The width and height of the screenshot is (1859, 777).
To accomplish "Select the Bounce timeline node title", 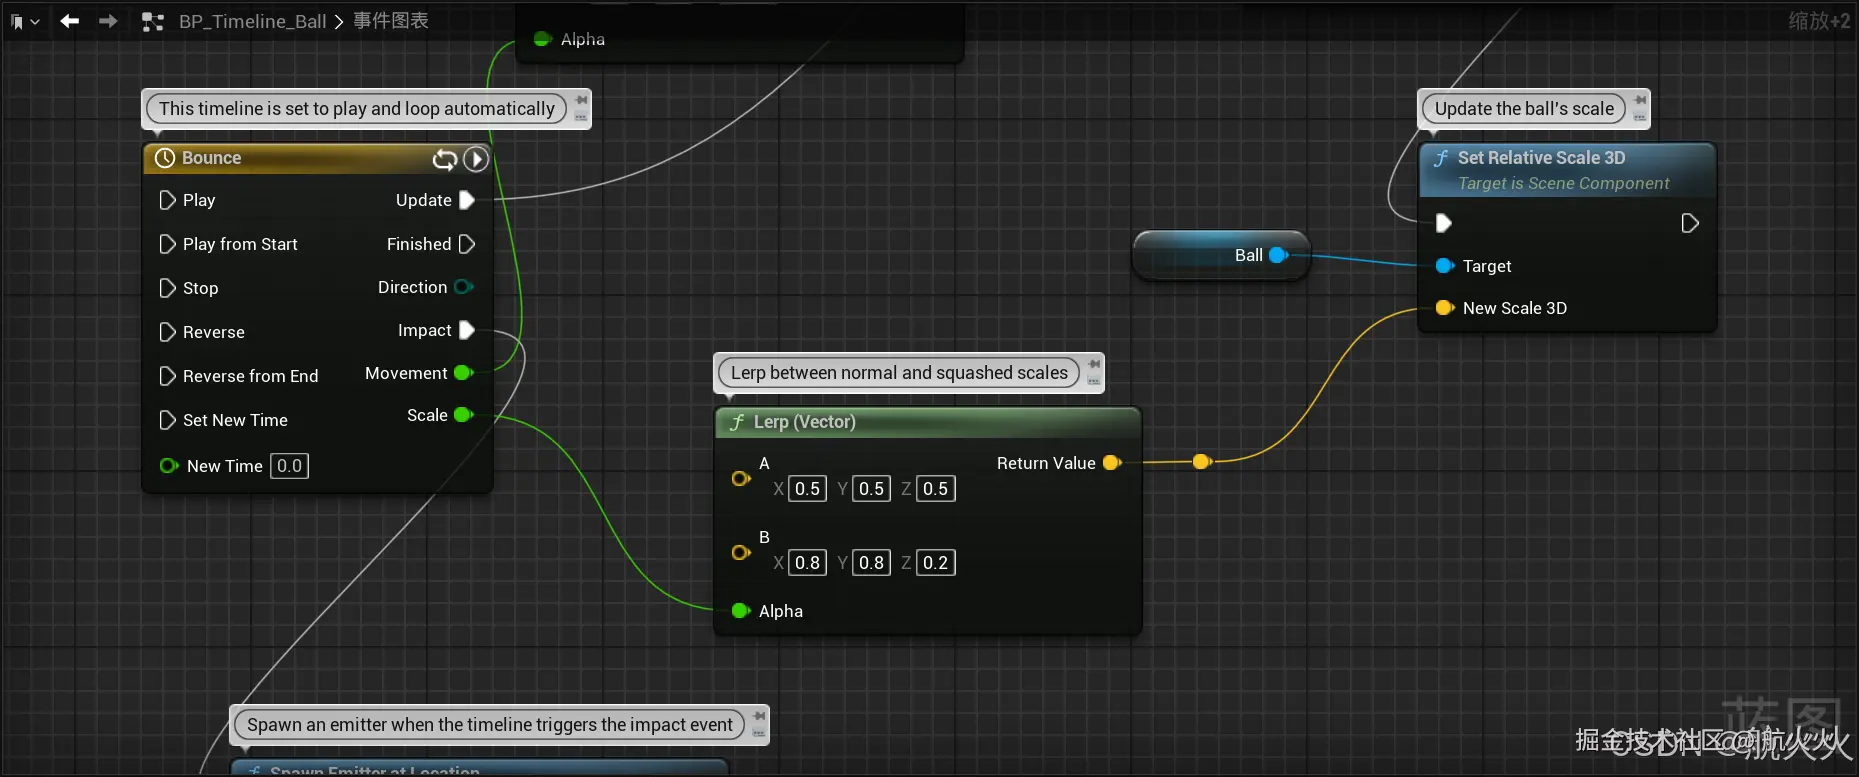I will pos(211,158).
